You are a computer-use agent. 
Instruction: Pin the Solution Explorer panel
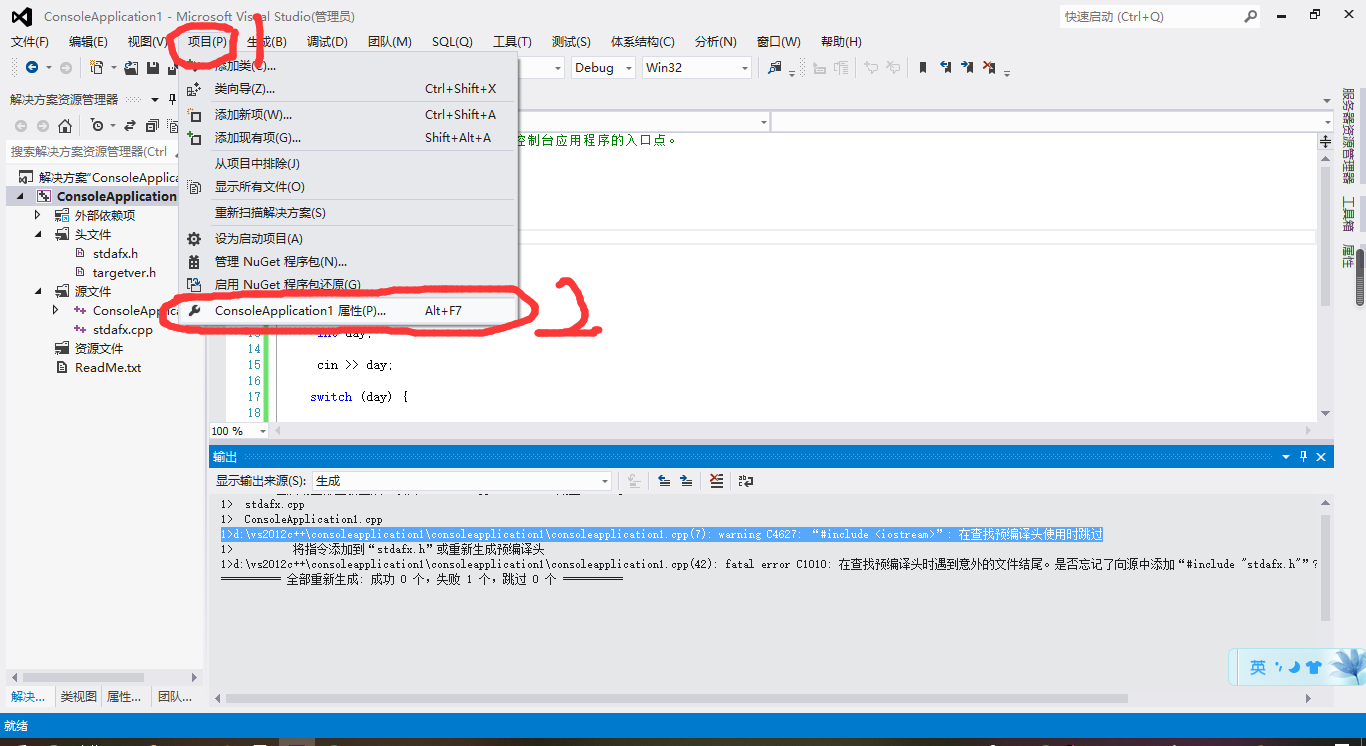173,99
